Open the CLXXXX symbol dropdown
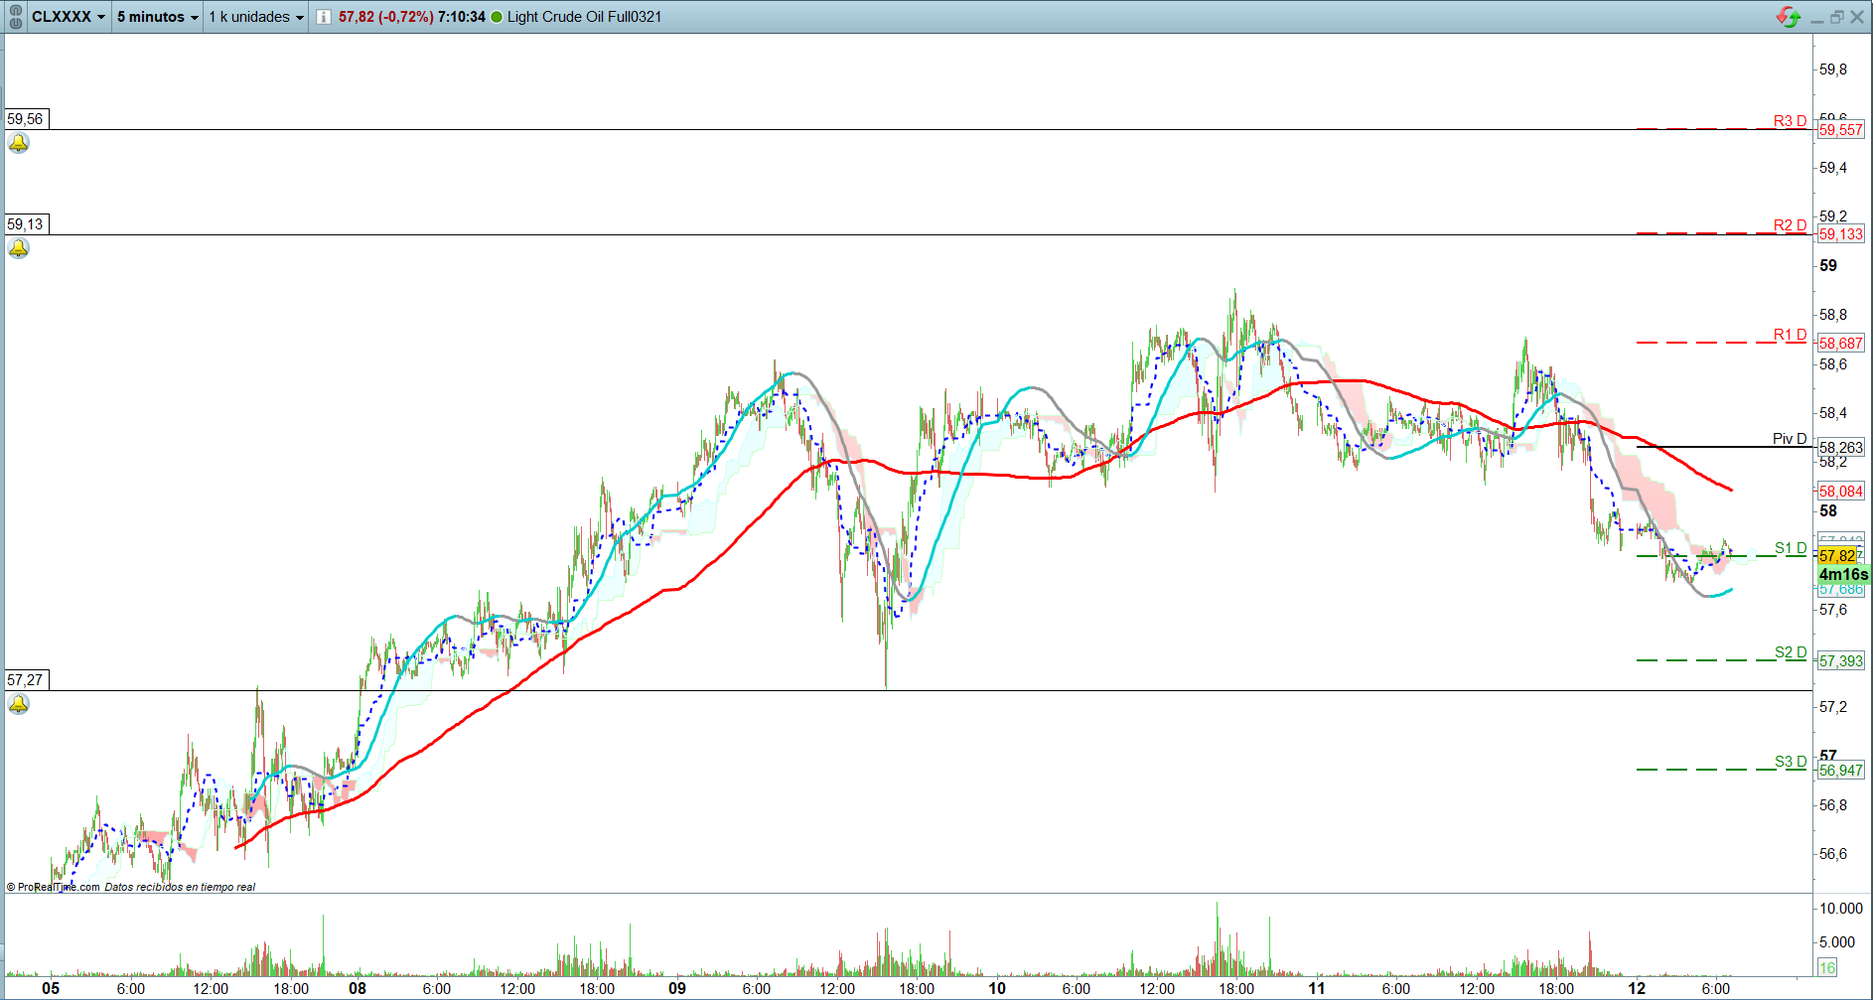This screenshot has height=1000, width=1873. point(68,17)
